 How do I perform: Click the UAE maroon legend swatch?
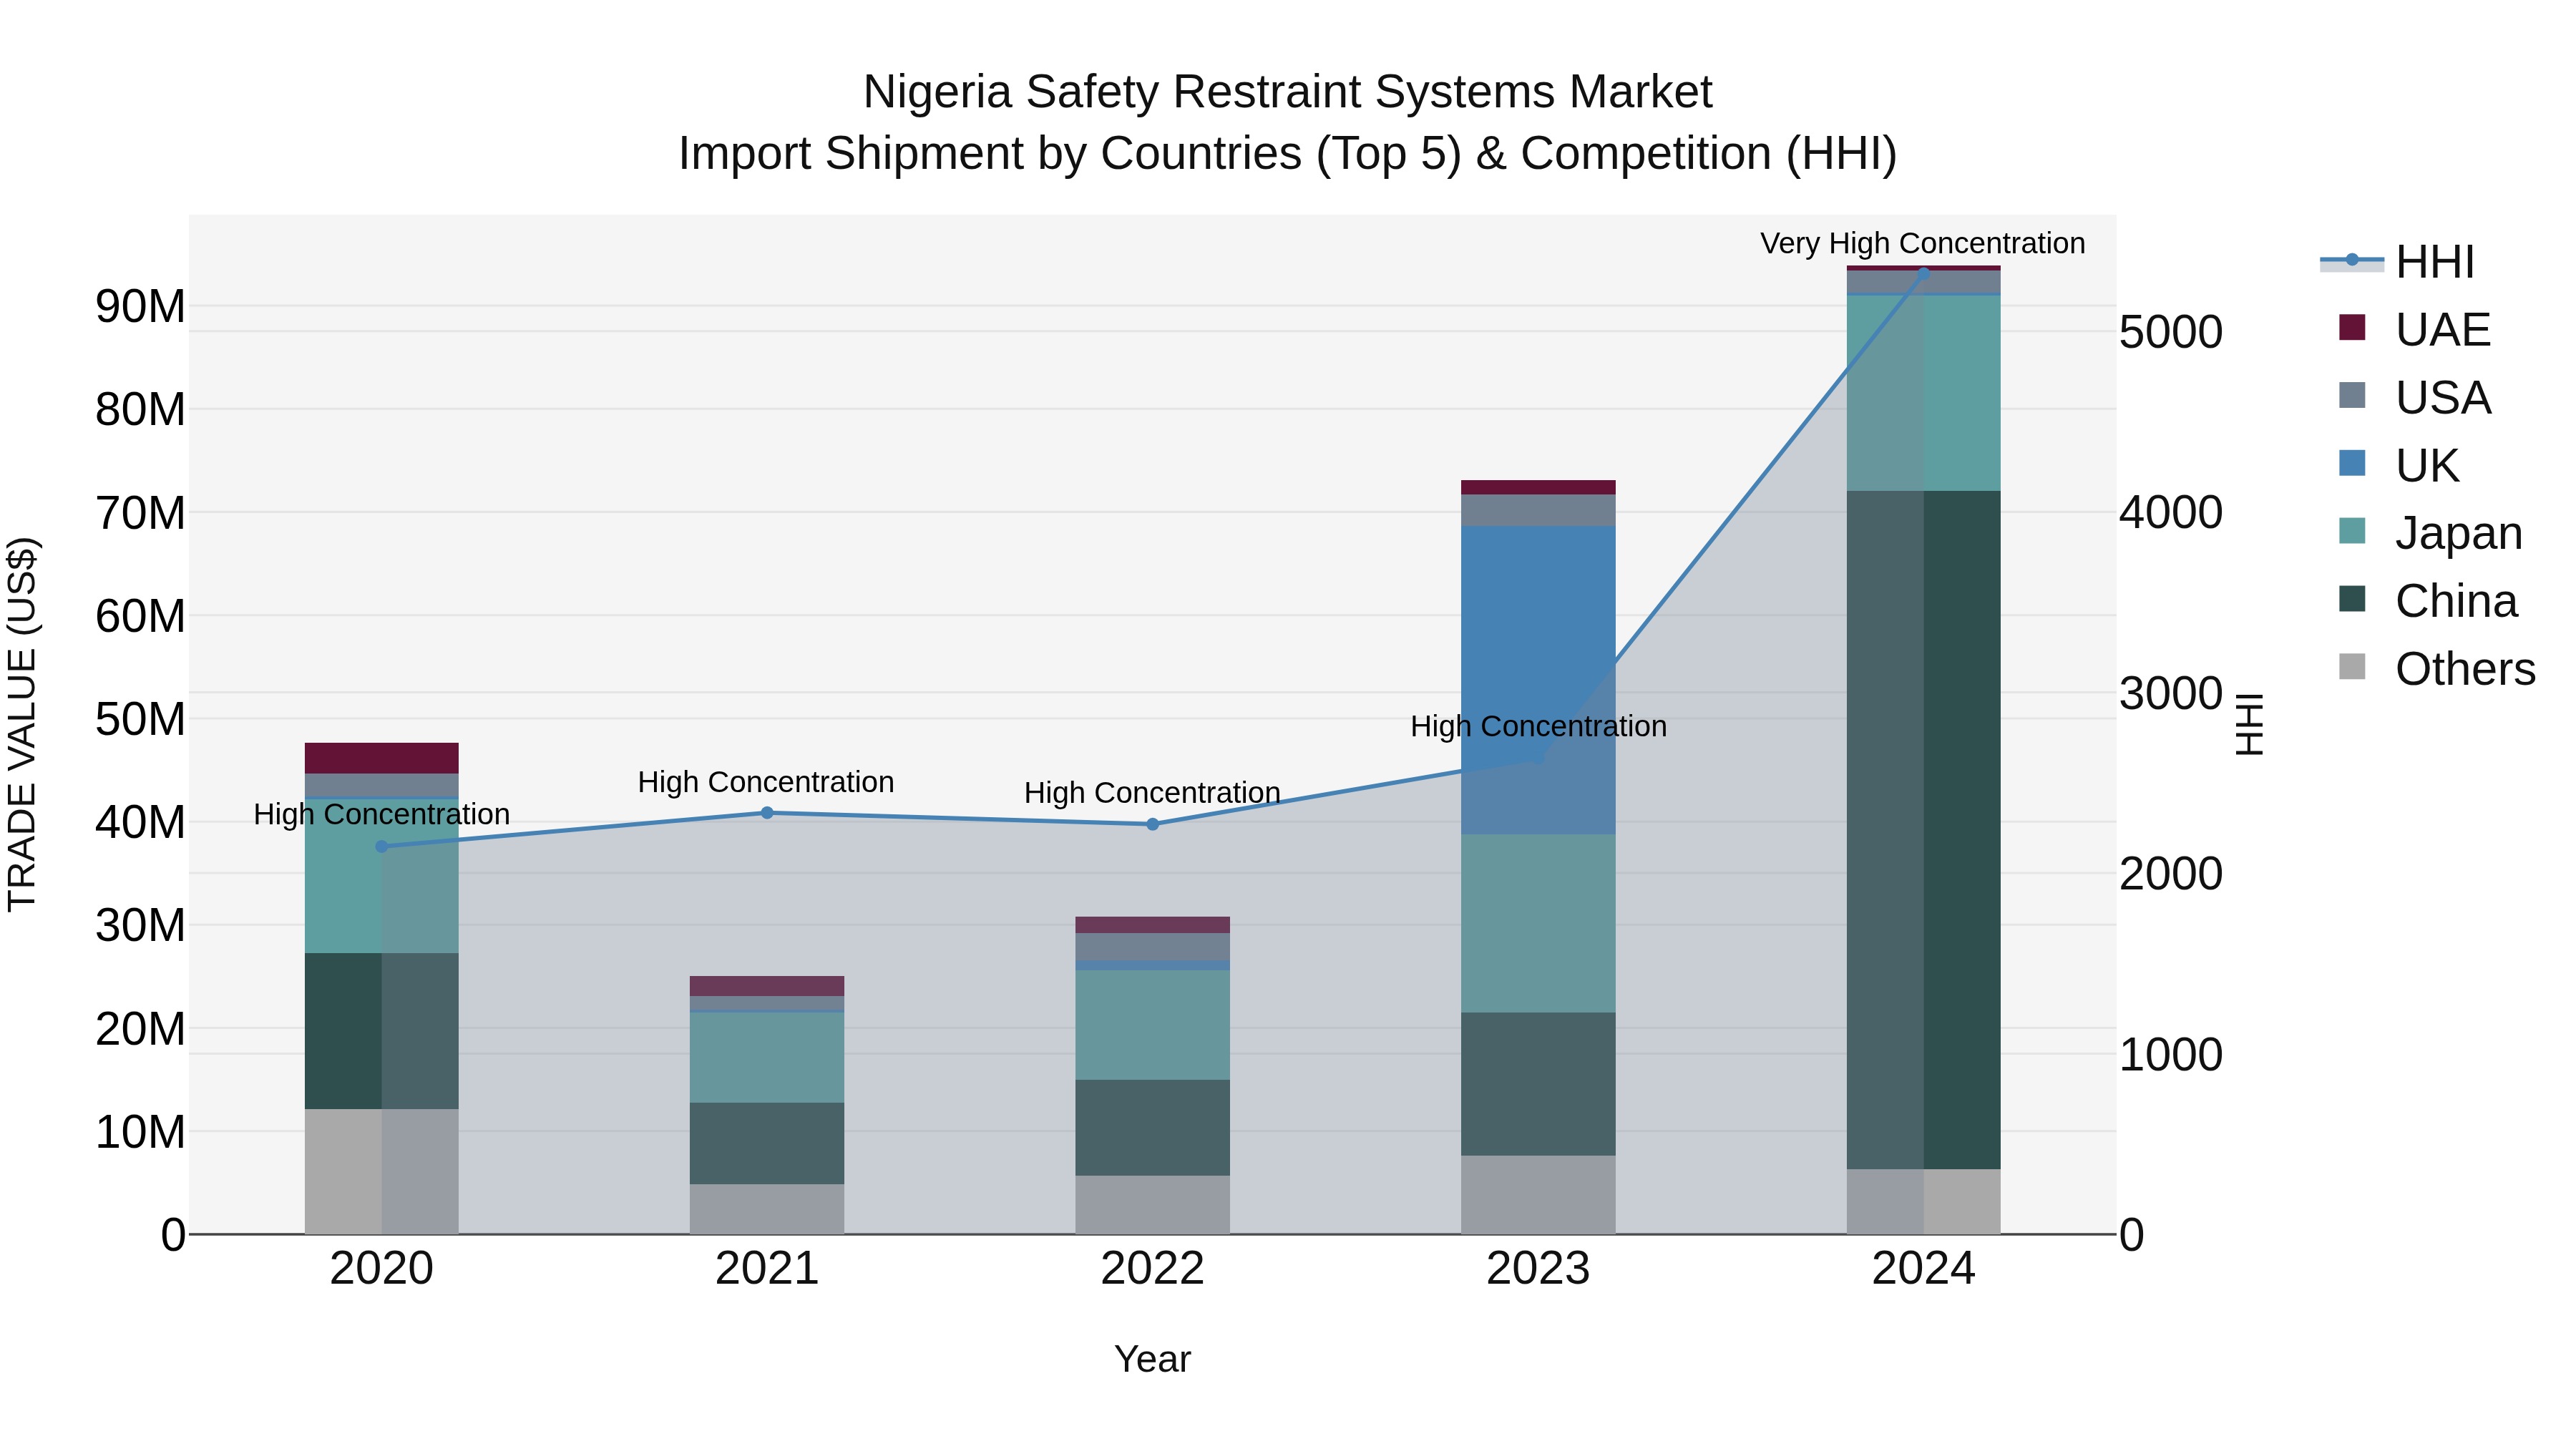(x=2352, y=328)
